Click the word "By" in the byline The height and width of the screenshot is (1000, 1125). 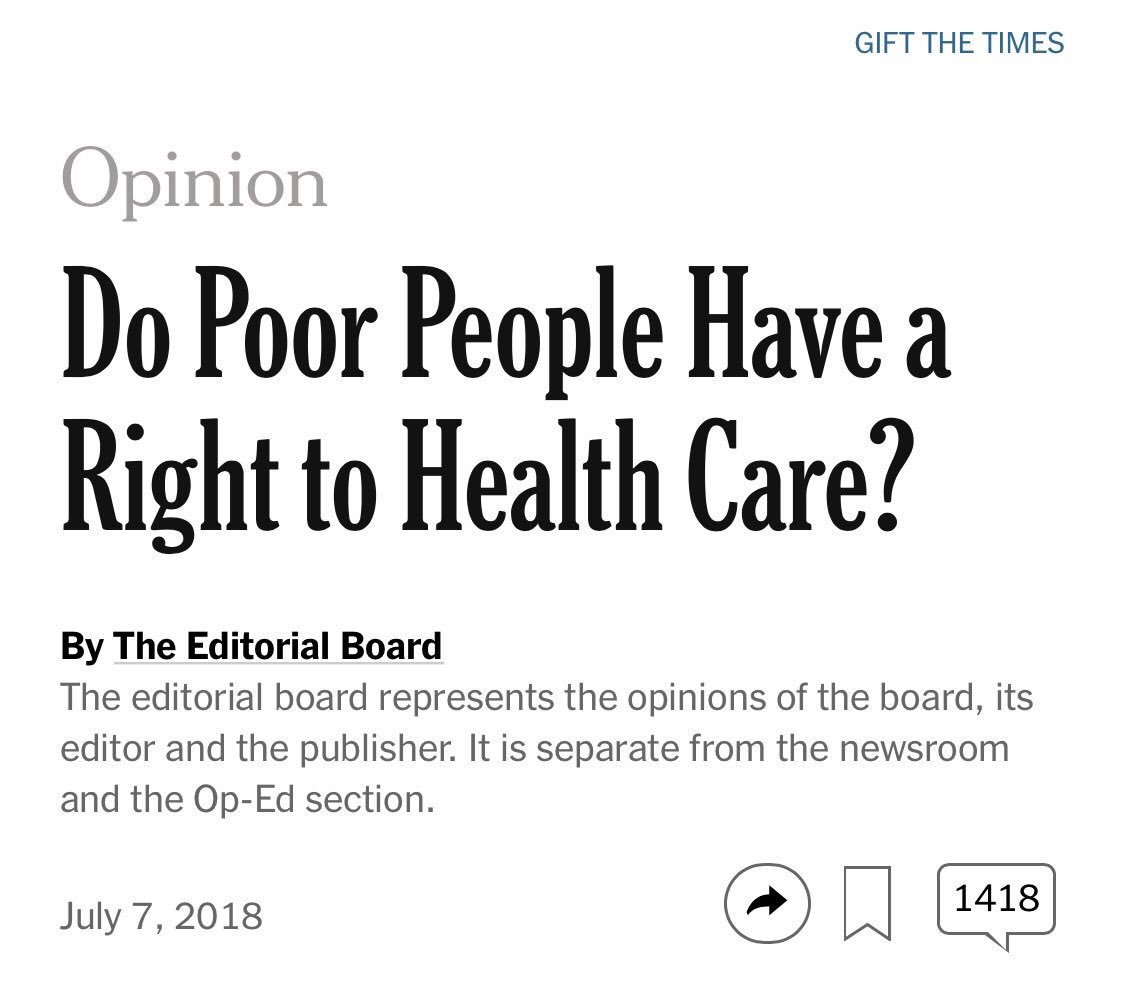coord(81,646)
